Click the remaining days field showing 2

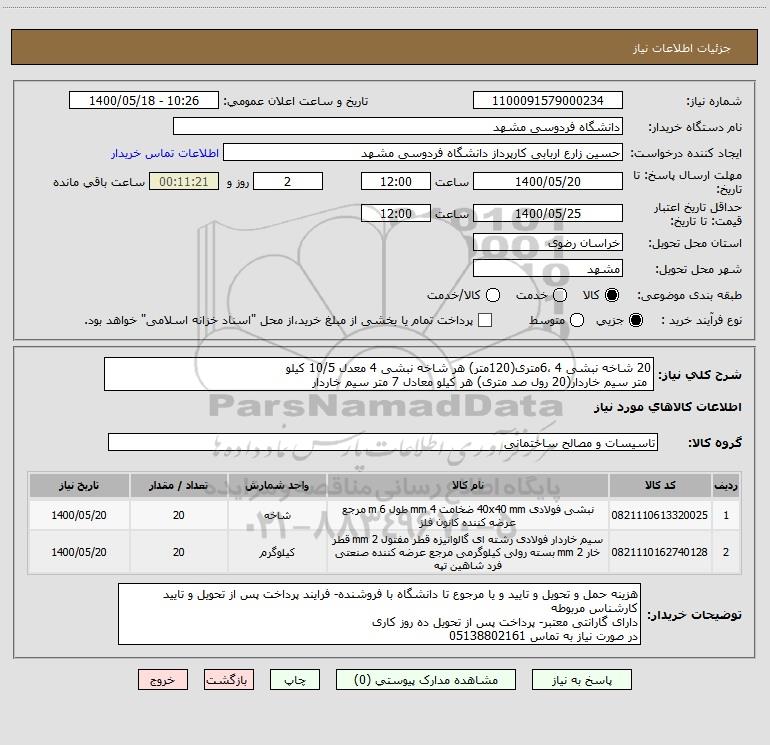click(288, 182)
